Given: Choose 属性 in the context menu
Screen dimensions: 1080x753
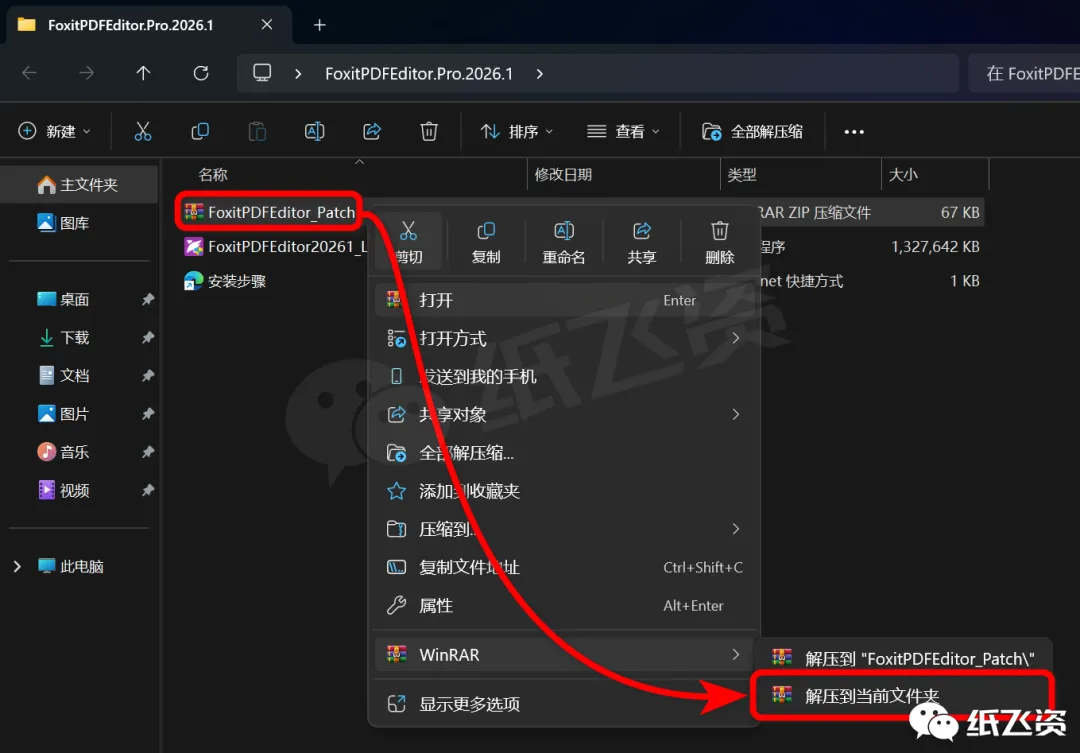Looking at the screenshot, I should pyautogui.click(x=564, y=606).
